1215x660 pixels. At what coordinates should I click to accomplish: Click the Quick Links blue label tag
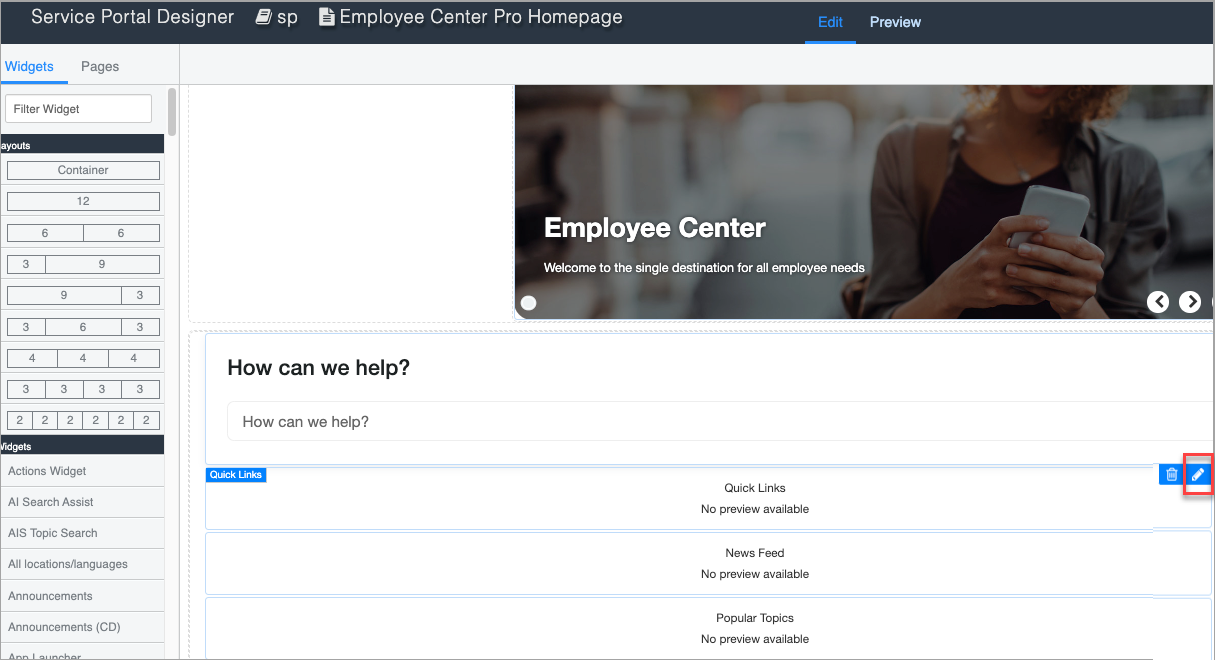click(236, 475)
